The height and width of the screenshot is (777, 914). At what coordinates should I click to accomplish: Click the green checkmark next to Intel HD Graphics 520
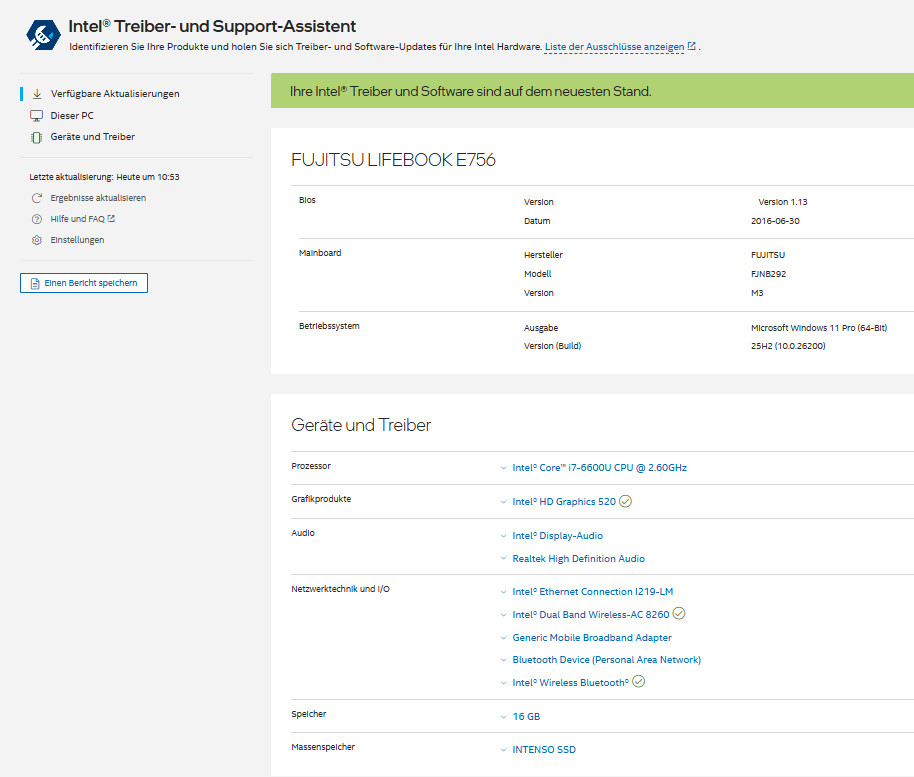(626, 502)
